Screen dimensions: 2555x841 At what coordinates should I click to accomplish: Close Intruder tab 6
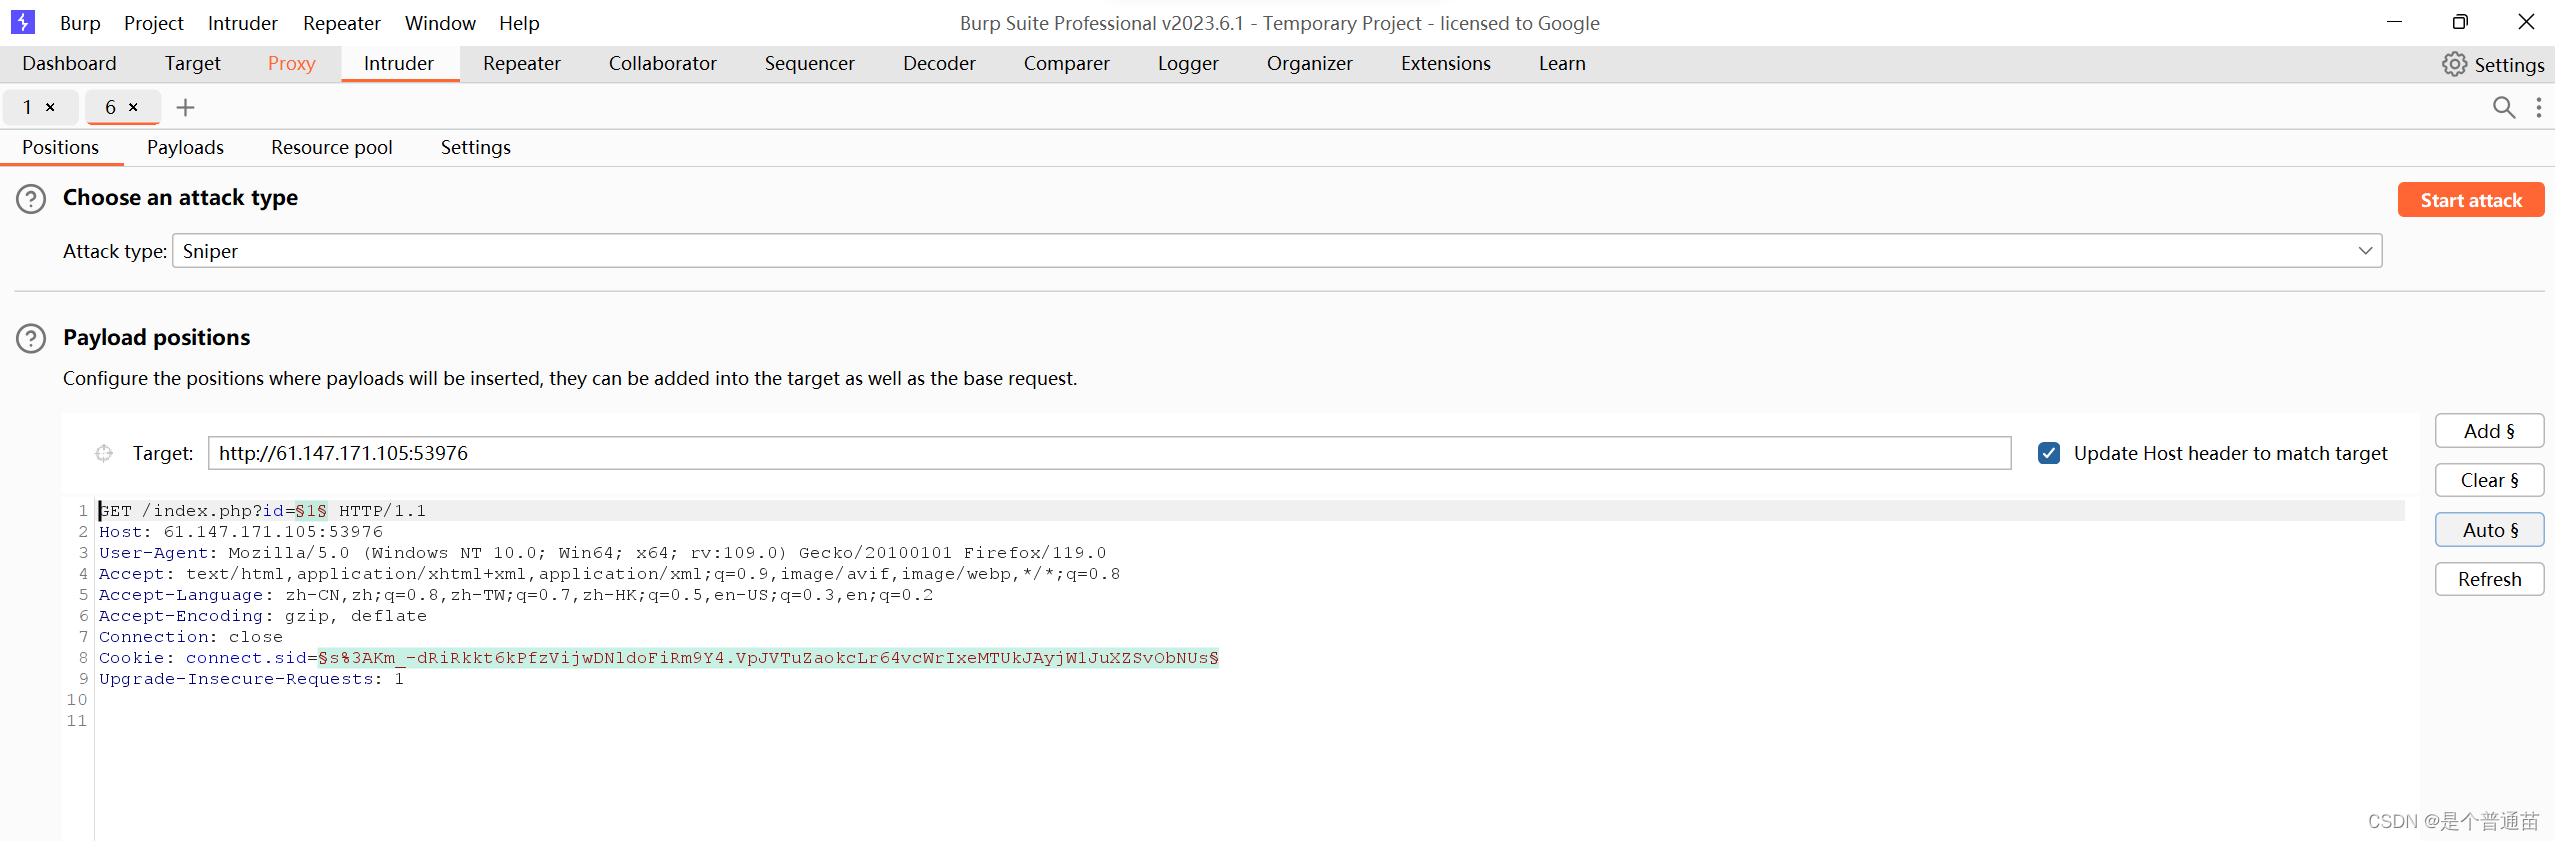[x=133, y=107]
